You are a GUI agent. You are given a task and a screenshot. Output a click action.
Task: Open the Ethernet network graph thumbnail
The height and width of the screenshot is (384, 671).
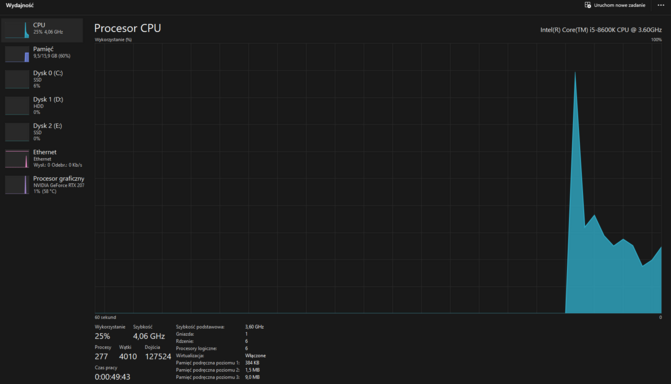pos(17,159)
